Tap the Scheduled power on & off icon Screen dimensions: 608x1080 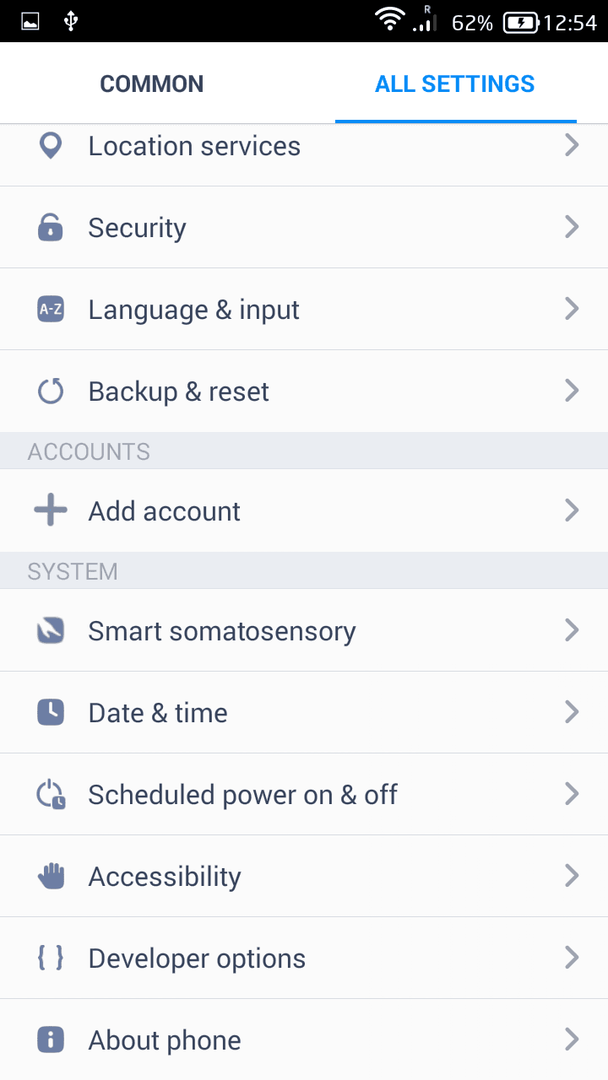[x=51, y=794]
